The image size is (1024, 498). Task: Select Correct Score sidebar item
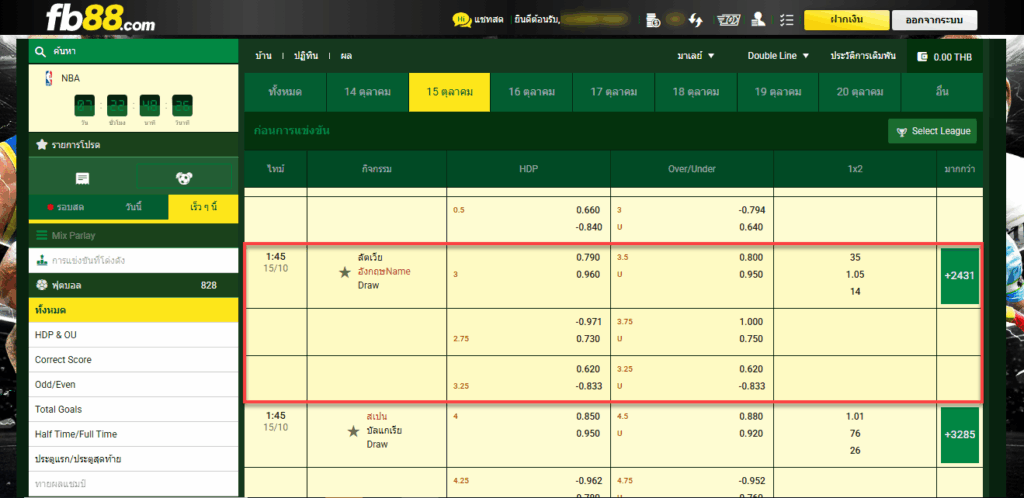tap(133, 360)
